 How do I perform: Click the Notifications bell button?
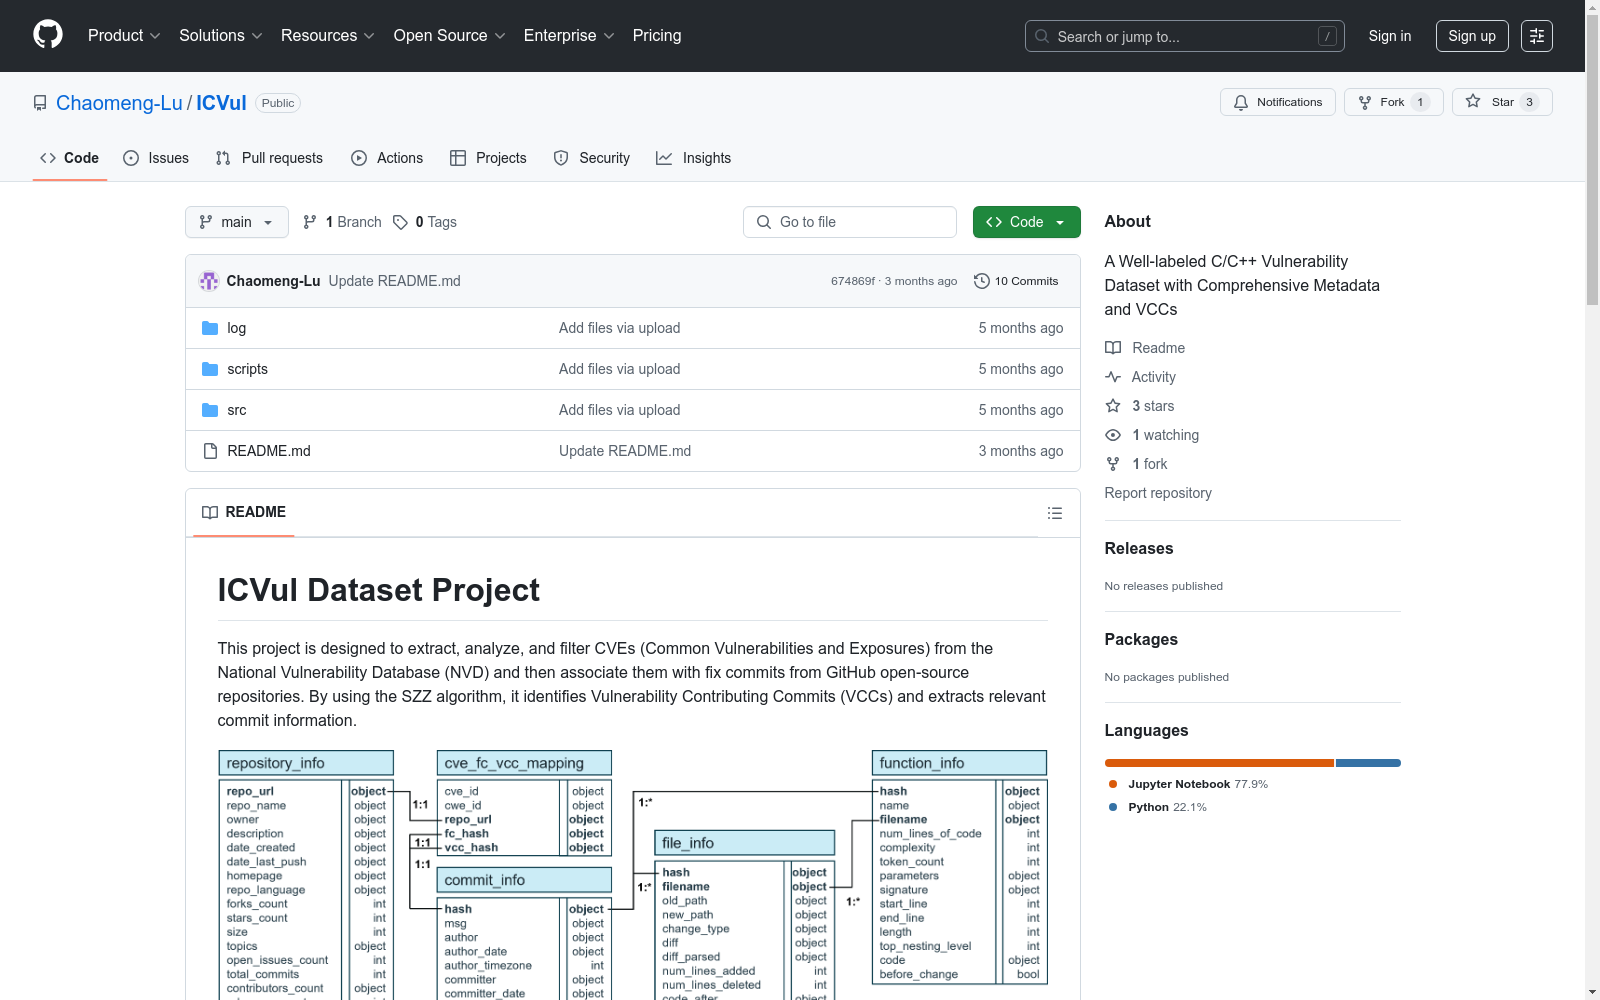tap(1277, 102)
